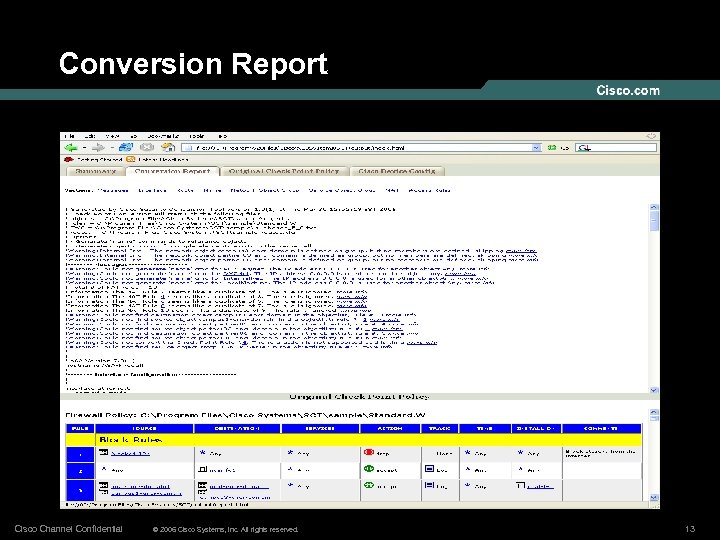Select the Conversion Report tab
The height and width of the screenshot is (540, 720).
coord(172,171)
